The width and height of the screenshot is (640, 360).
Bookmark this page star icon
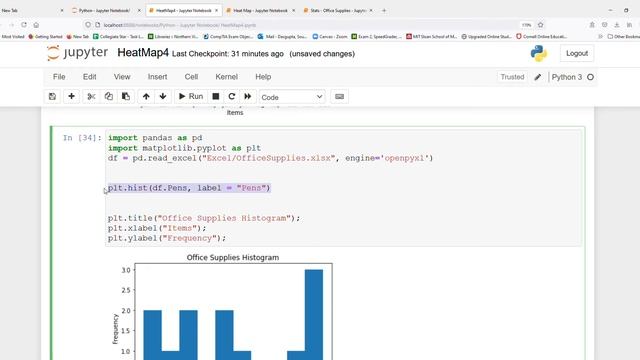(x=541, y=25)
